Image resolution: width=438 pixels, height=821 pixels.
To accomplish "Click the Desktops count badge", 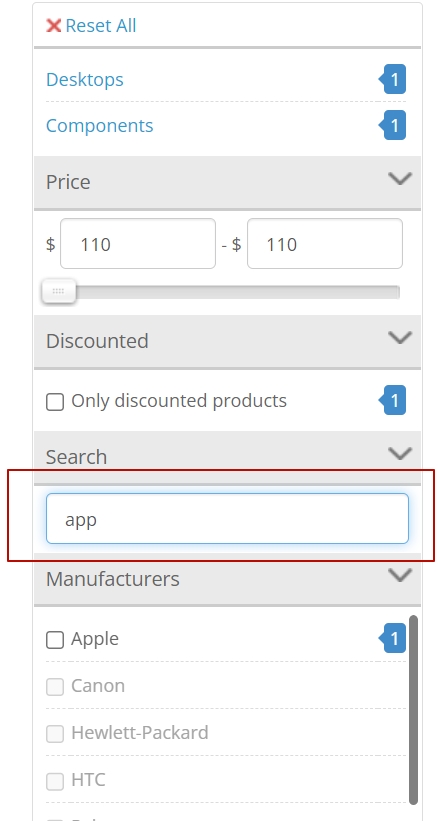I will coord(392,80).
